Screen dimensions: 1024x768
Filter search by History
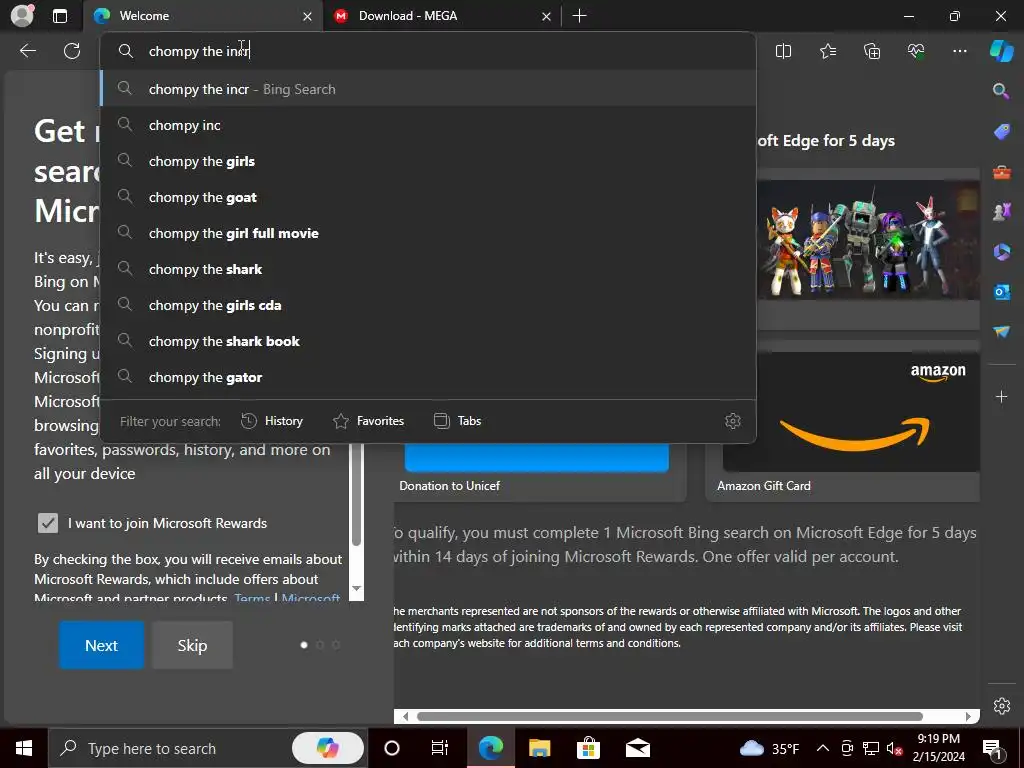click(272, 421)
